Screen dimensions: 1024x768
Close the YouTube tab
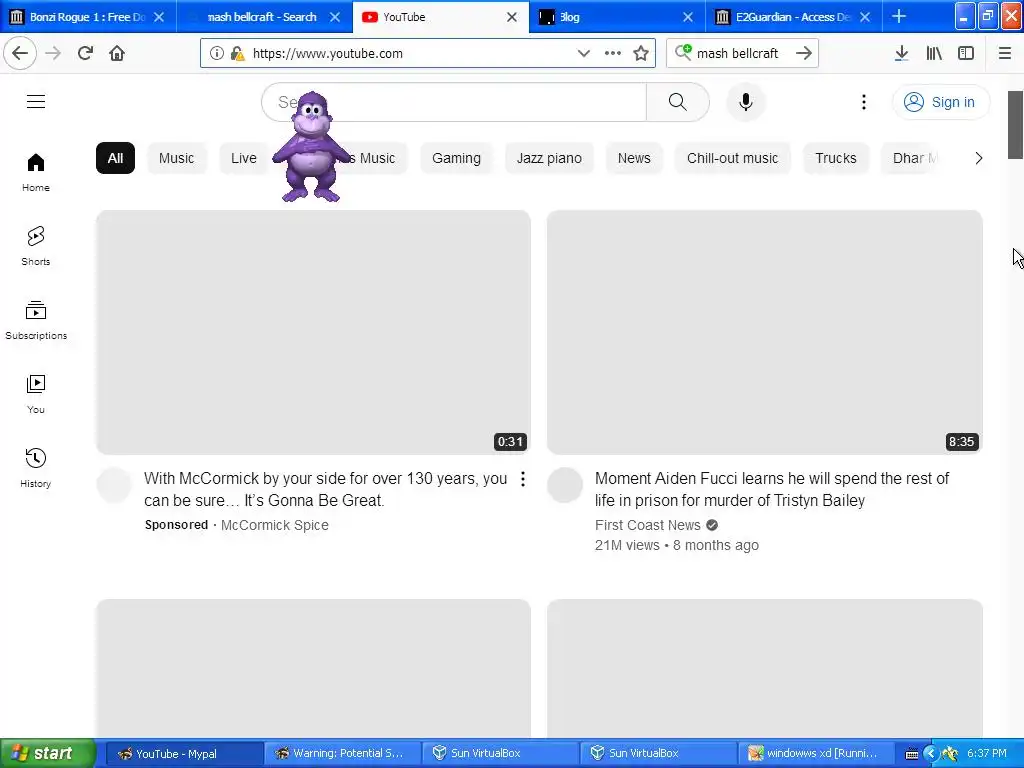[512, 17]
